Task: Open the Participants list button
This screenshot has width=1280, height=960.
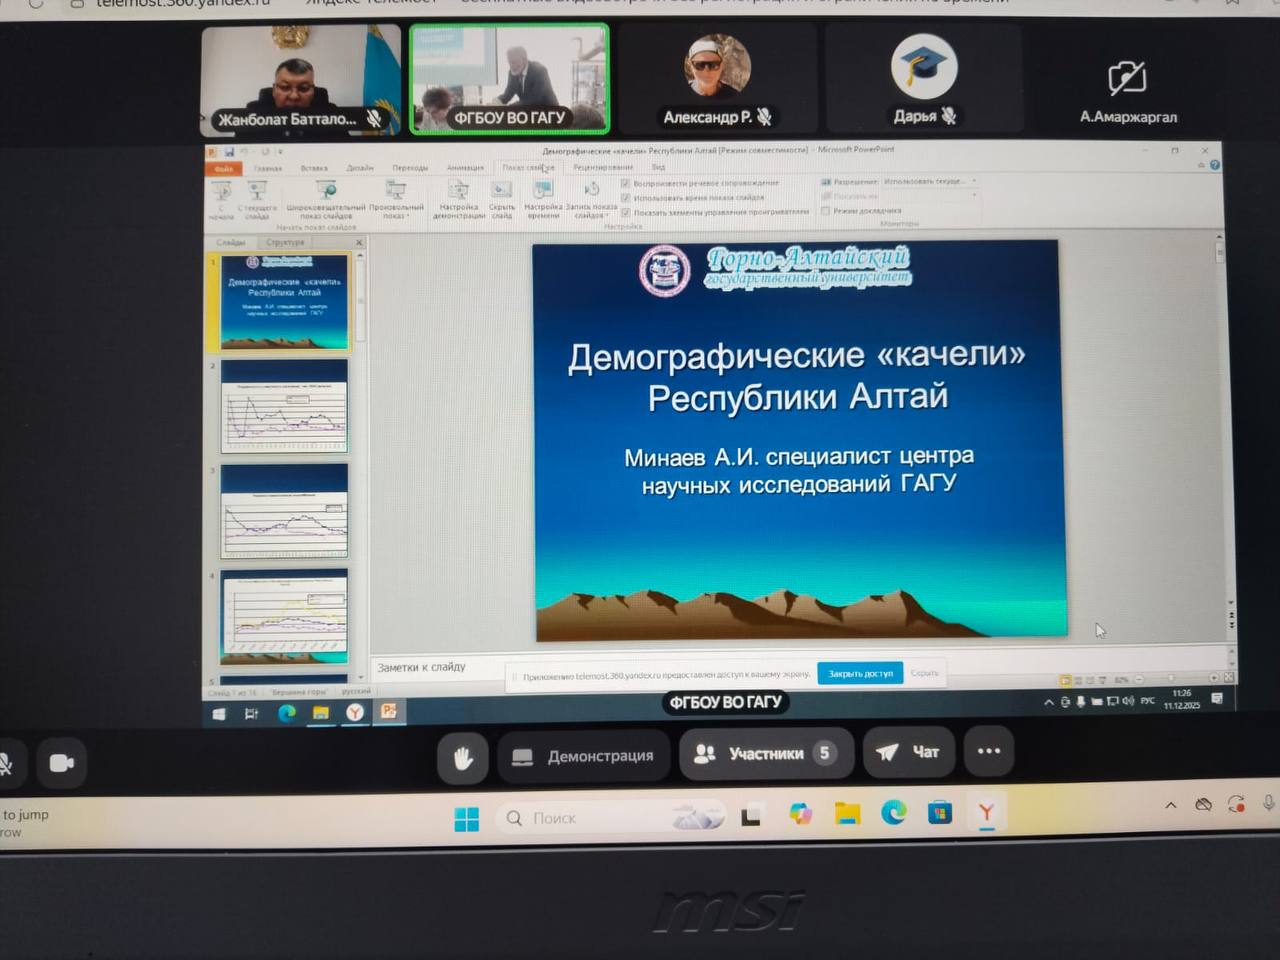Action: [x=765, y=753]
